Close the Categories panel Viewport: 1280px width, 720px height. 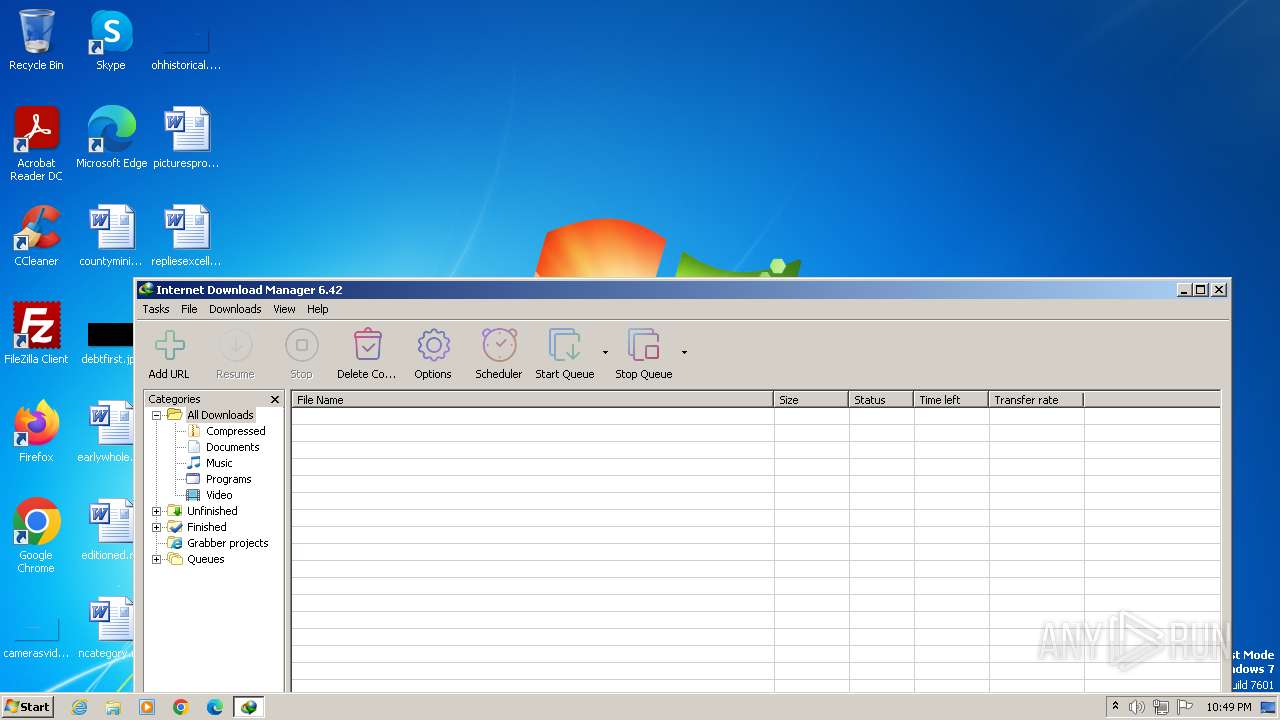[x=275, y=399]
